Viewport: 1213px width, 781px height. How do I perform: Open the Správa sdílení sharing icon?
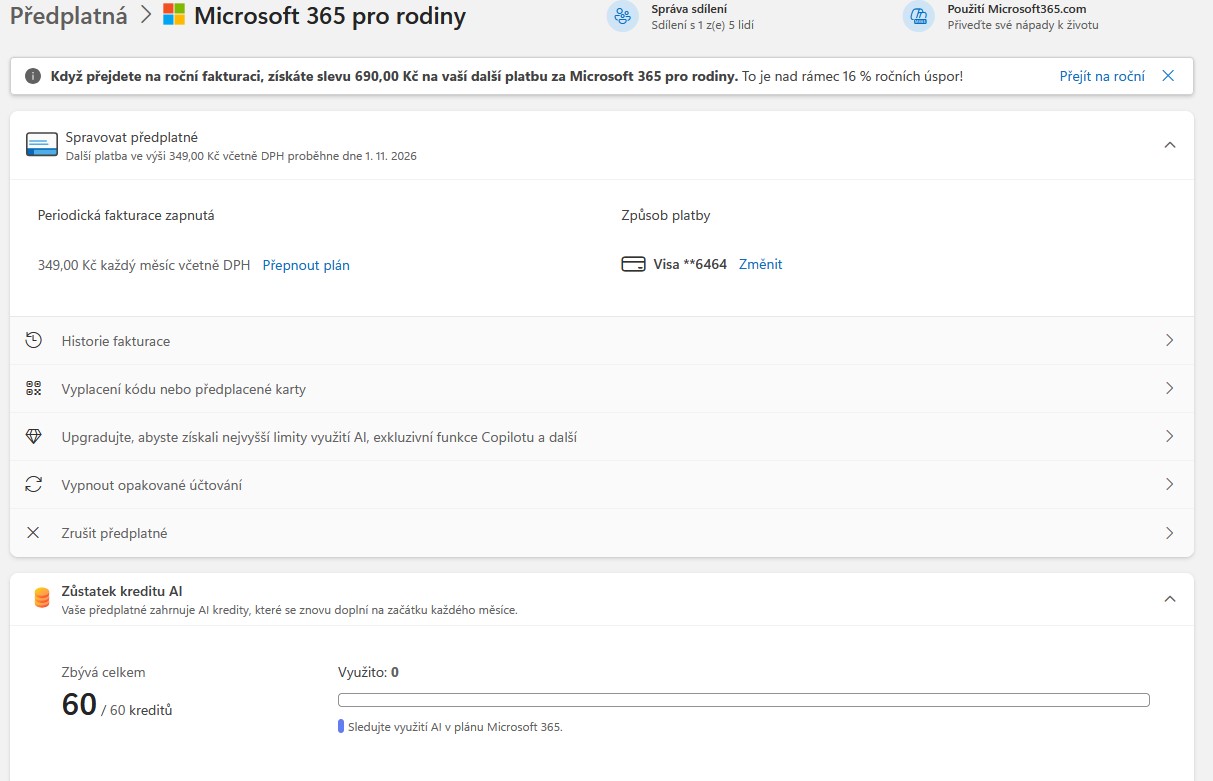tap(622, 16)
